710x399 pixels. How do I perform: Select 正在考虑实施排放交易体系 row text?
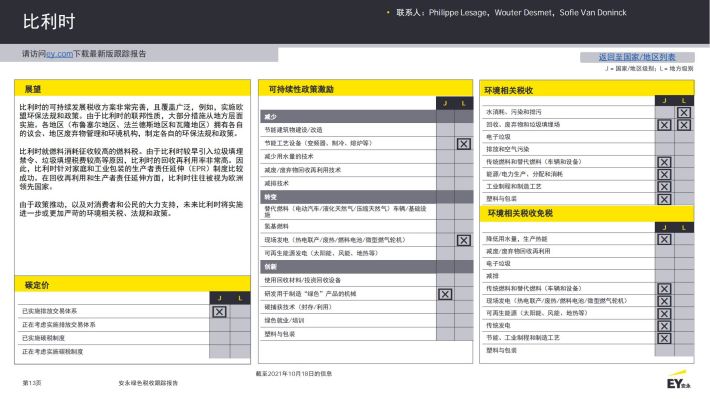pos(58,325)
